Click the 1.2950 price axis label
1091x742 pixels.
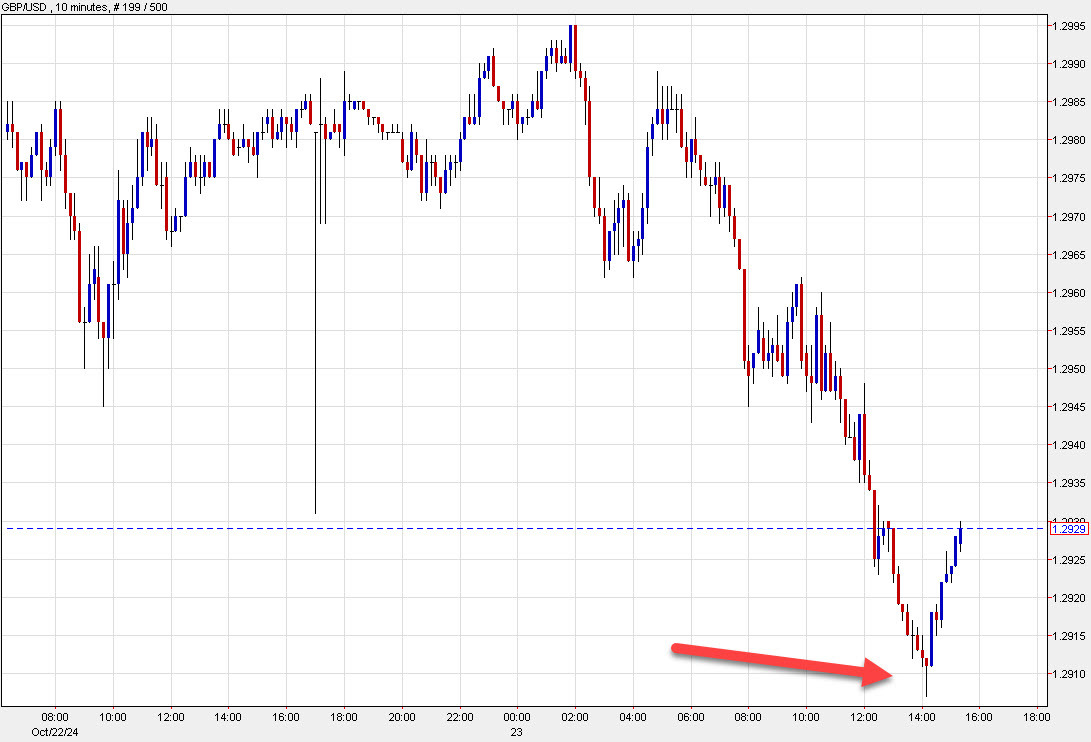pos(1069,370)
